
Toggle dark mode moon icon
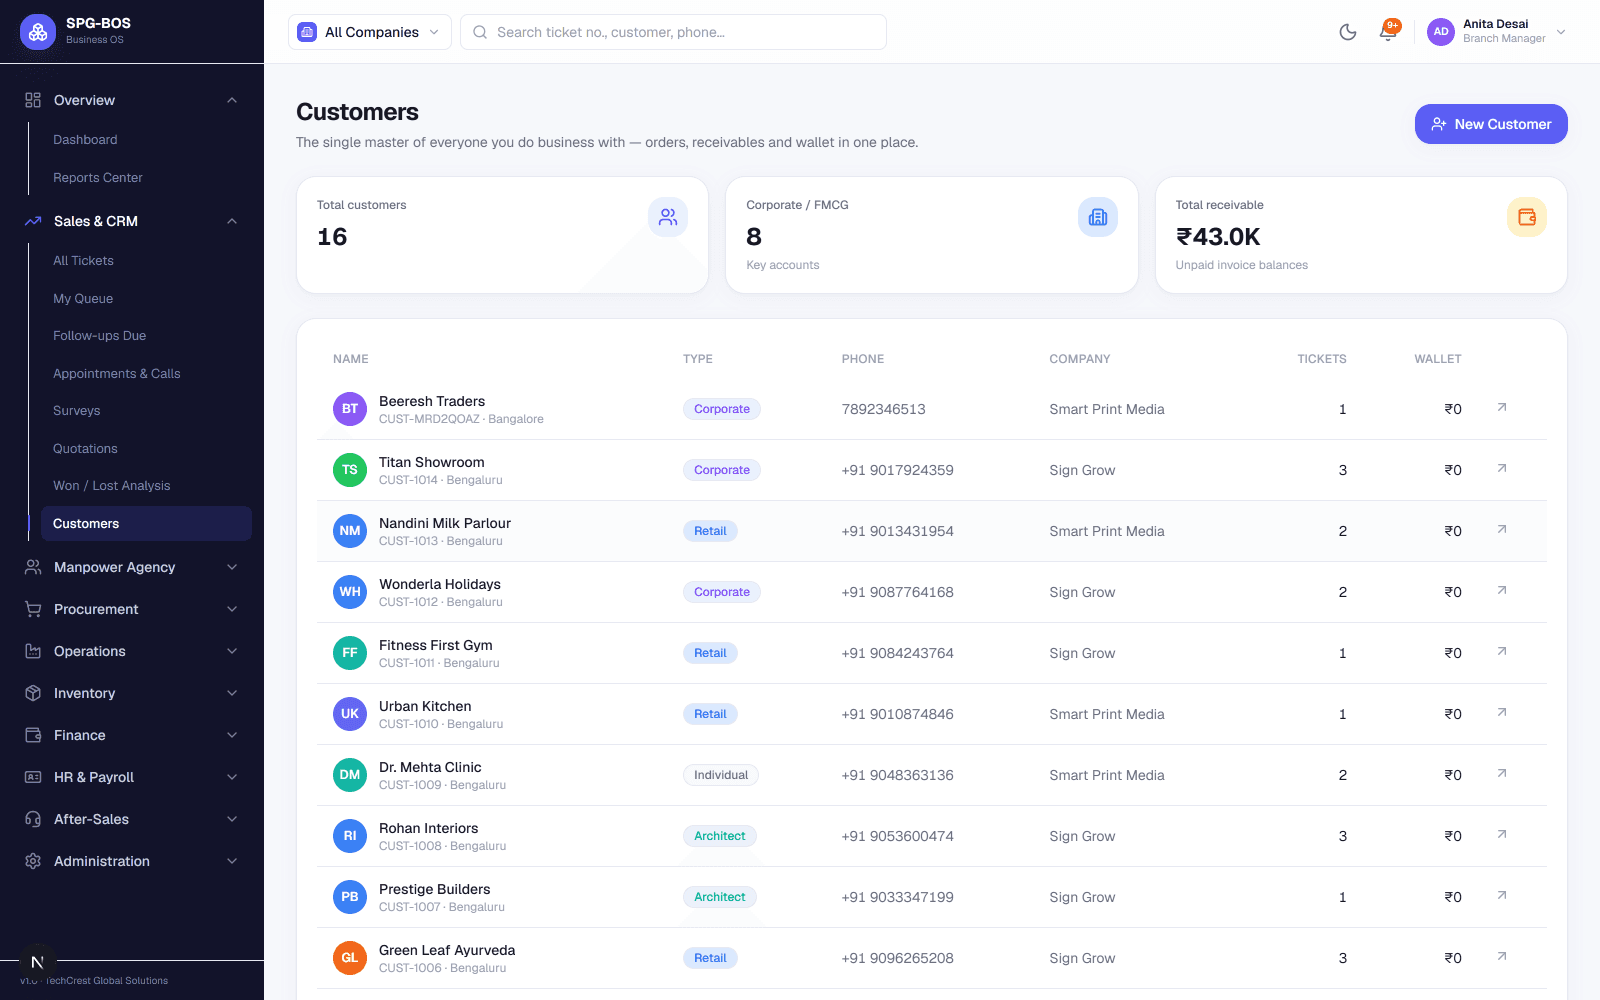[1348, 32]
